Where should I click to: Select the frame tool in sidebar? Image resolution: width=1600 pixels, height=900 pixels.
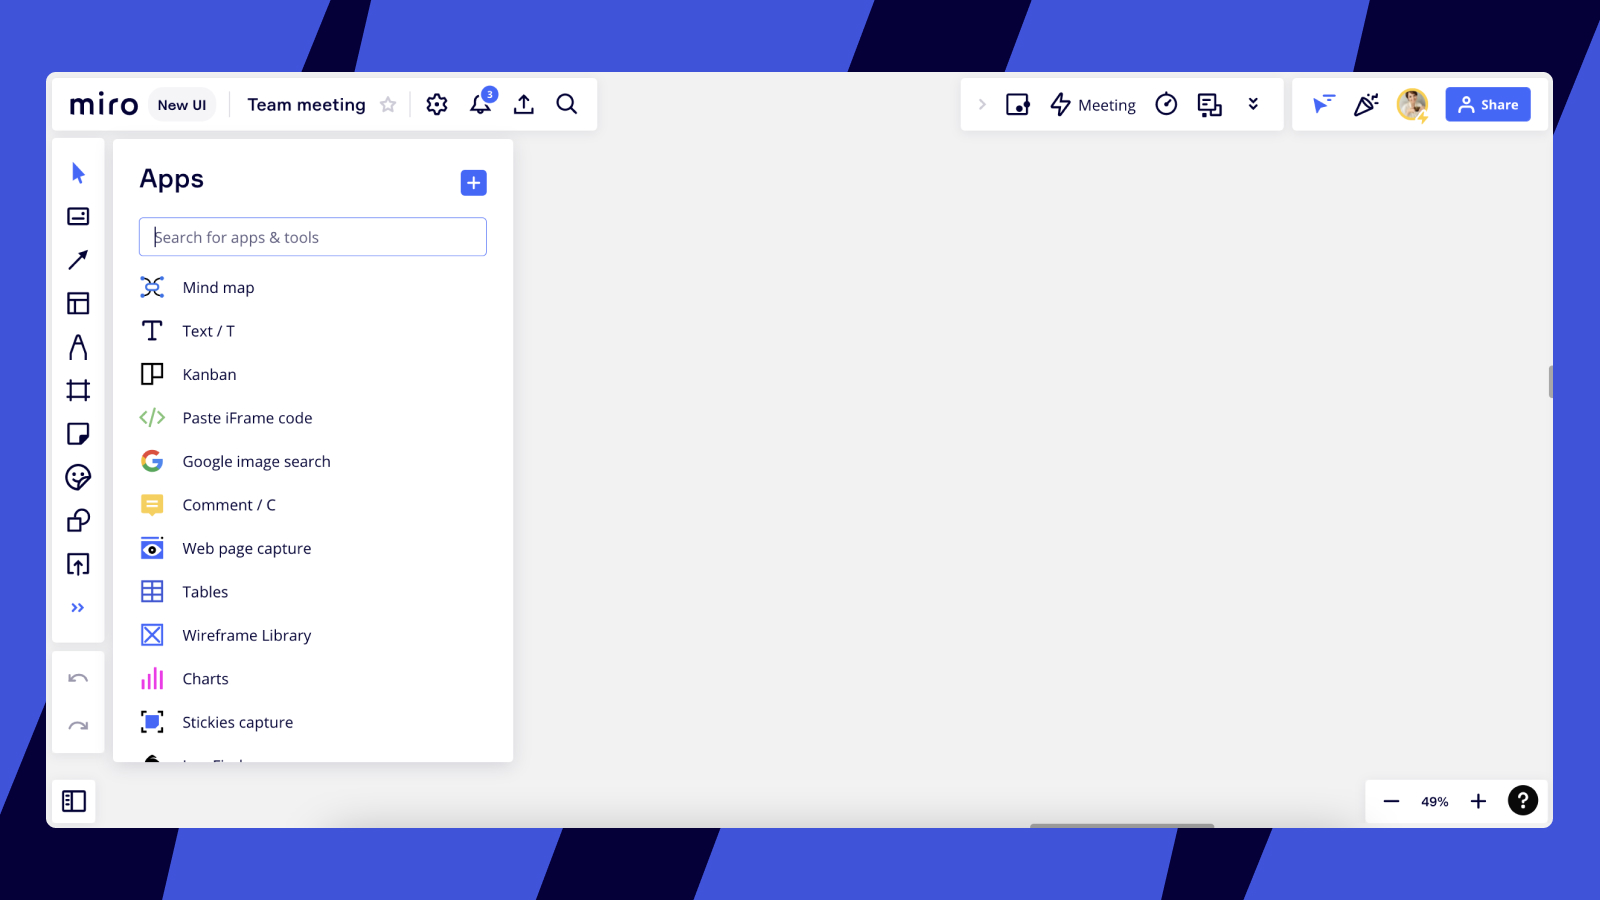pyautogui.click(x=78, y=390)
